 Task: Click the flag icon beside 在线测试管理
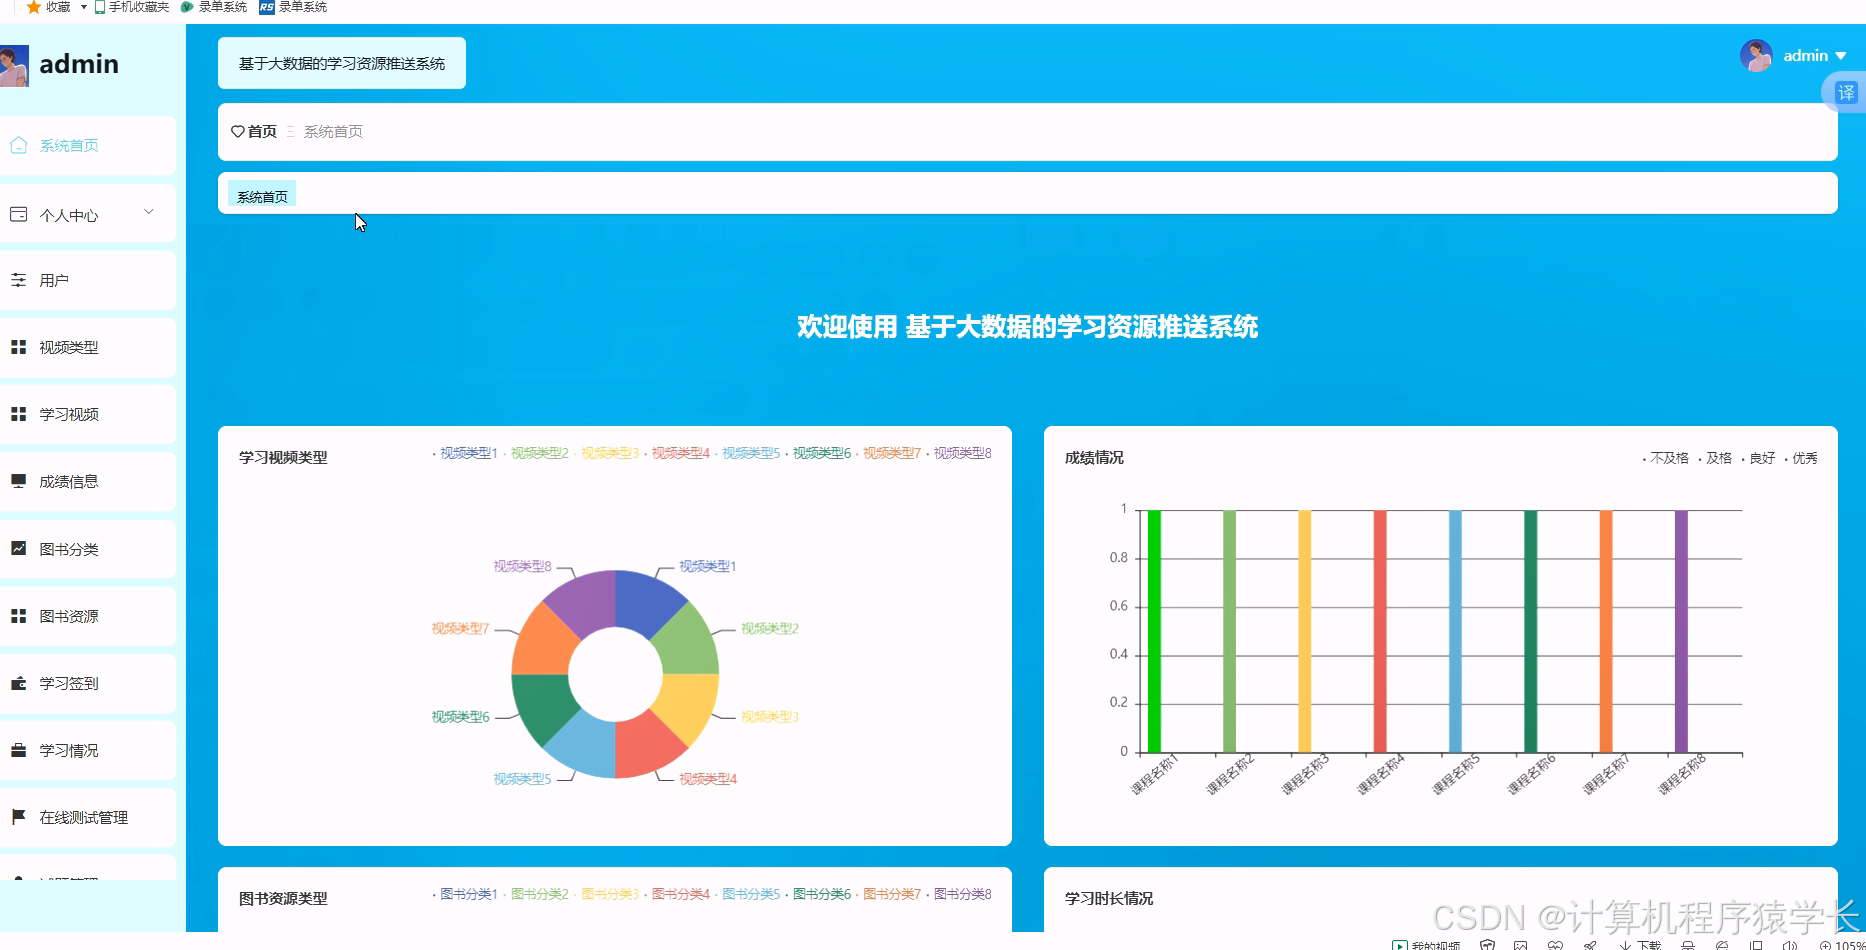click(x=18, y=817)
